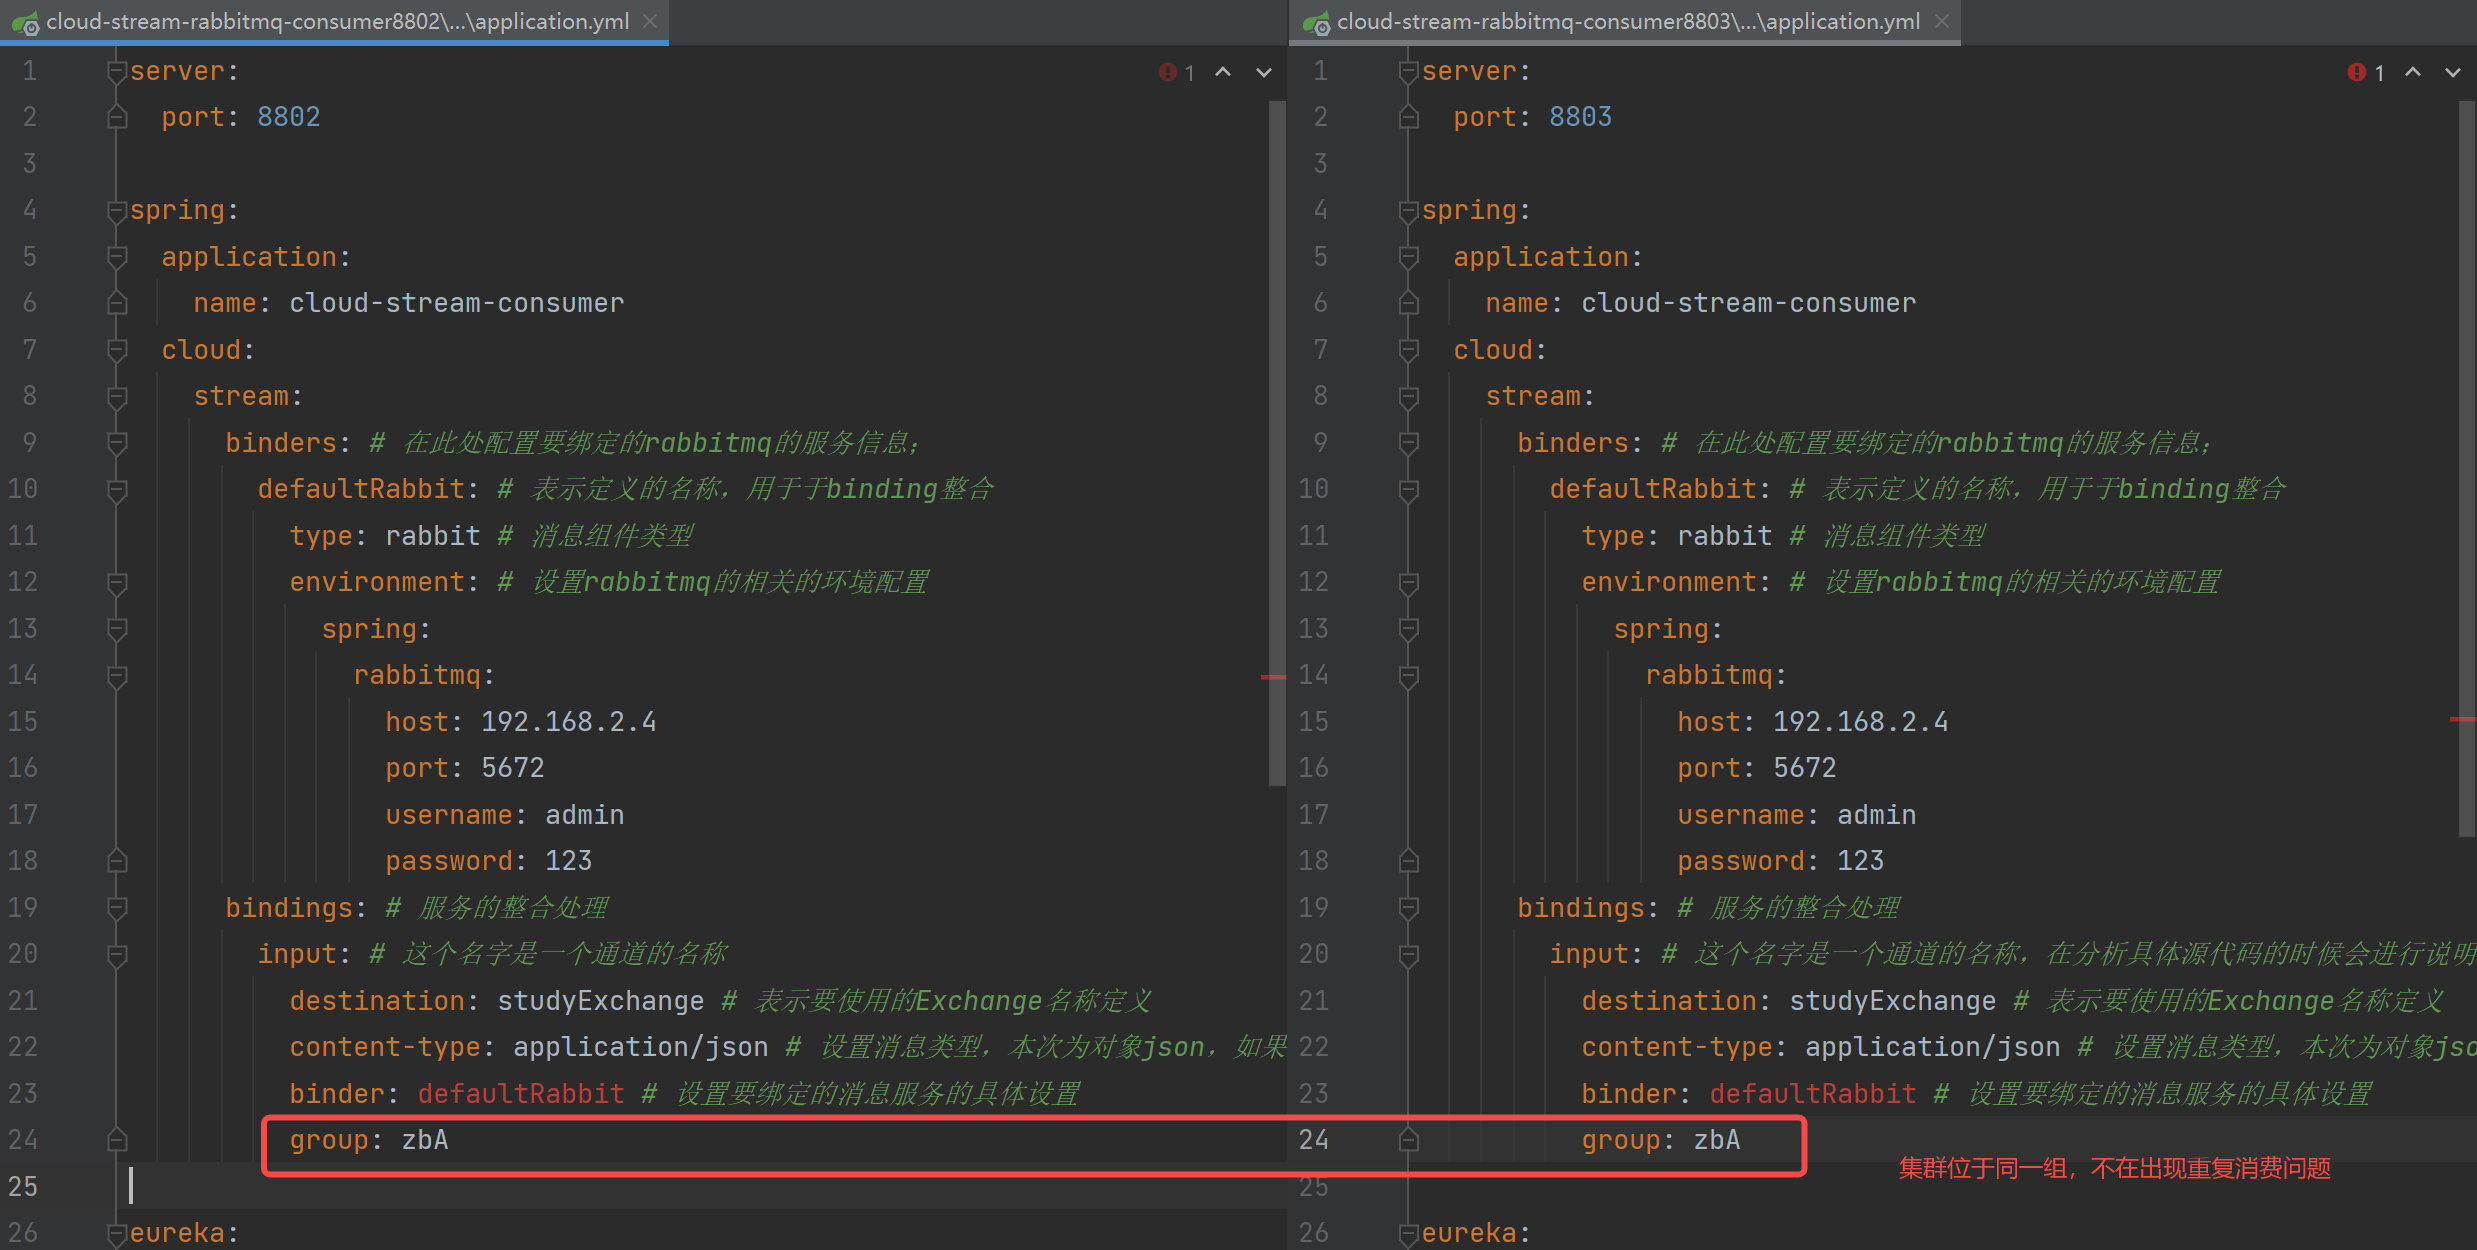The height and width of the screenshot is (1250, 2477).
Task: Close the consumer8803 application.yml tab
Action: tap(1942, 21)
